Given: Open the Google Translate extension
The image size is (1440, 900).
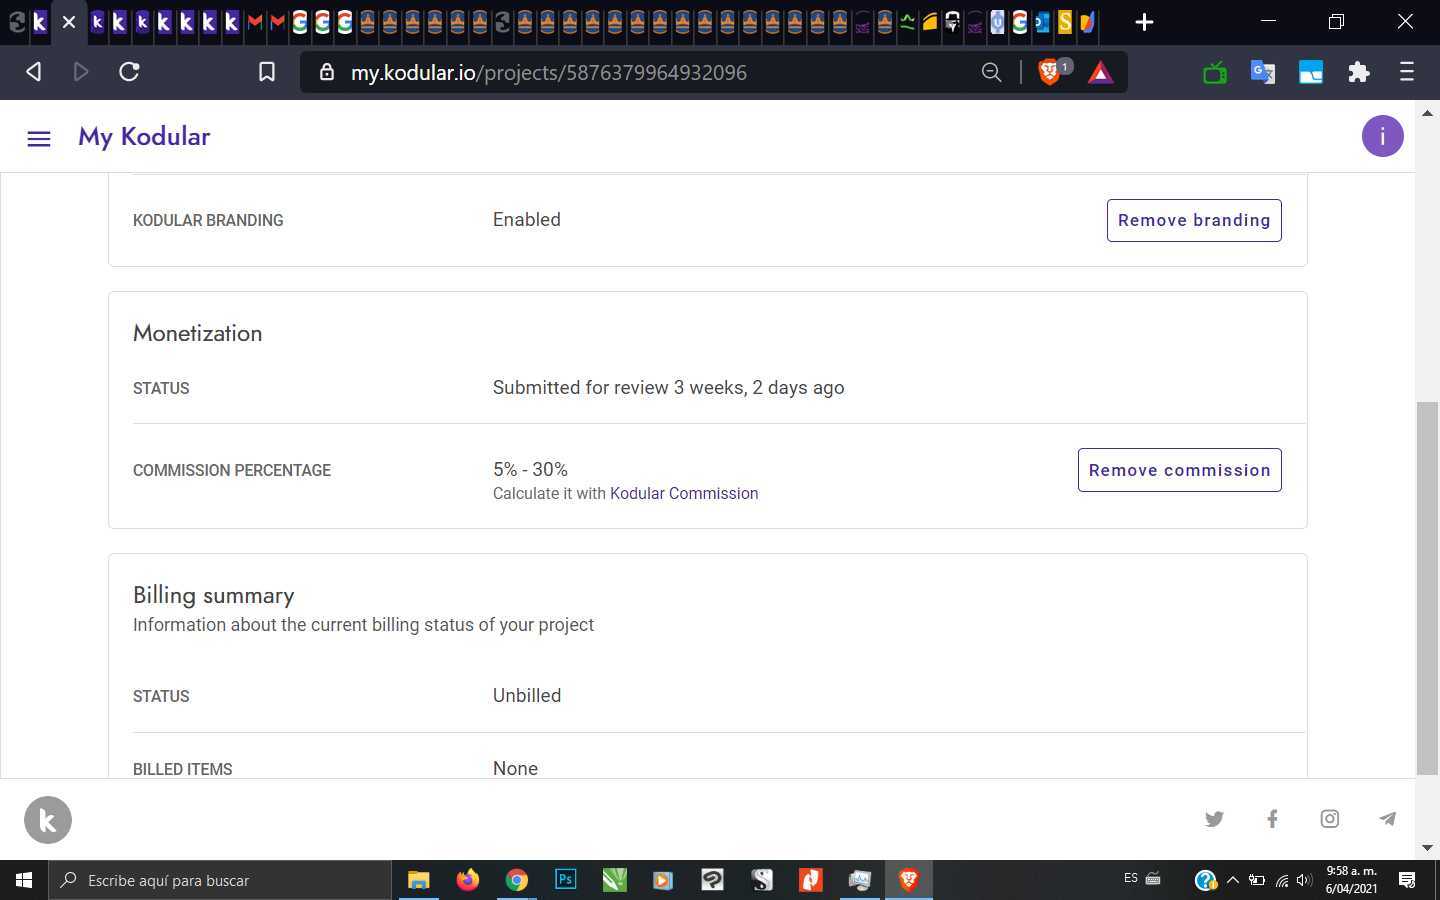Looking at the screenshot, I should 1263,72.
